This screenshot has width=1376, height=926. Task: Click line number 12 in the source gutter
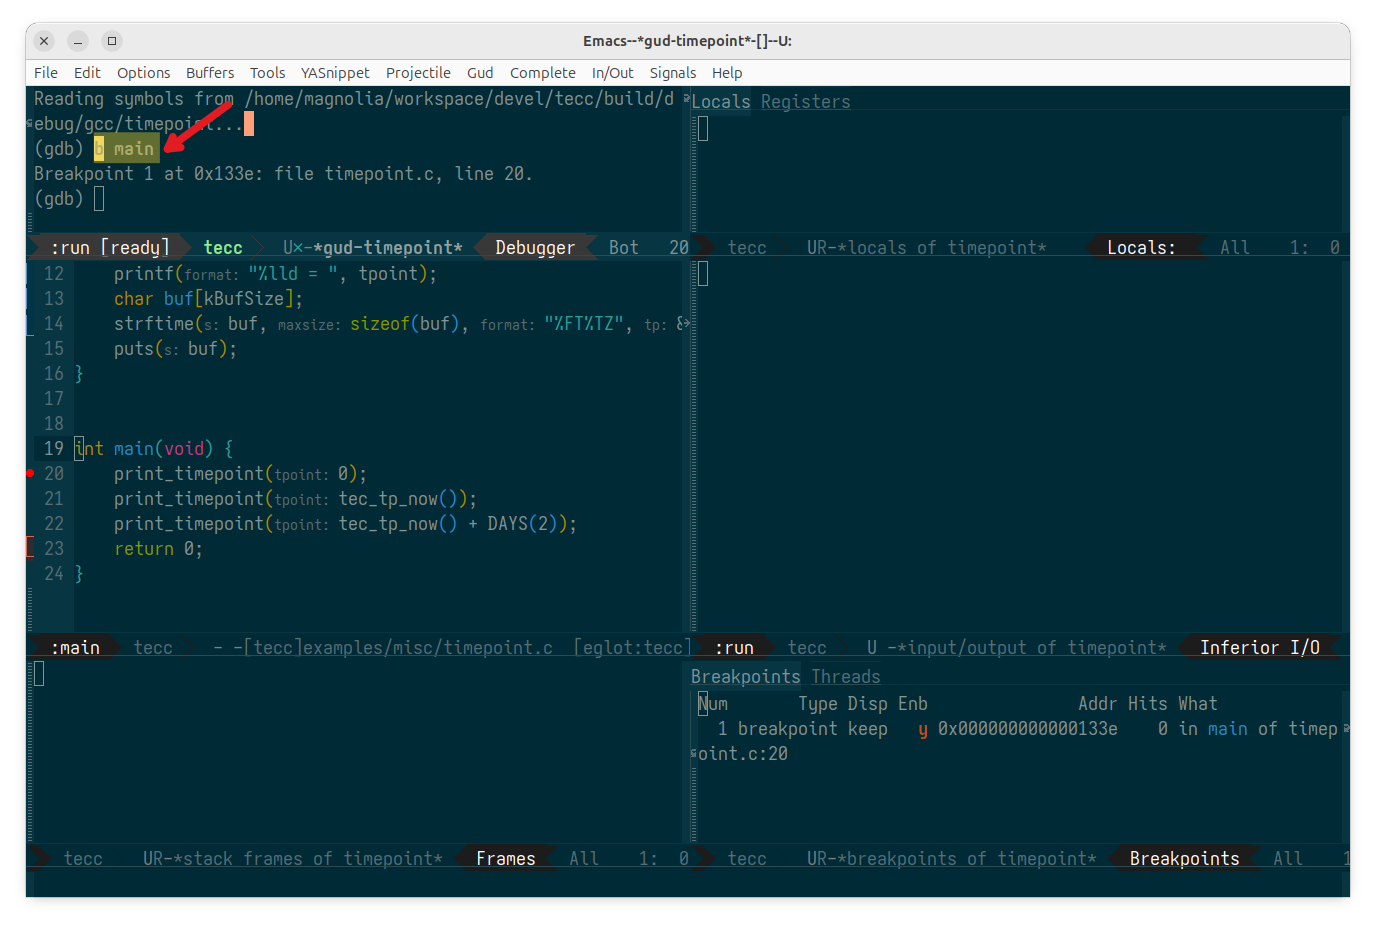click(x=54, y=274)
